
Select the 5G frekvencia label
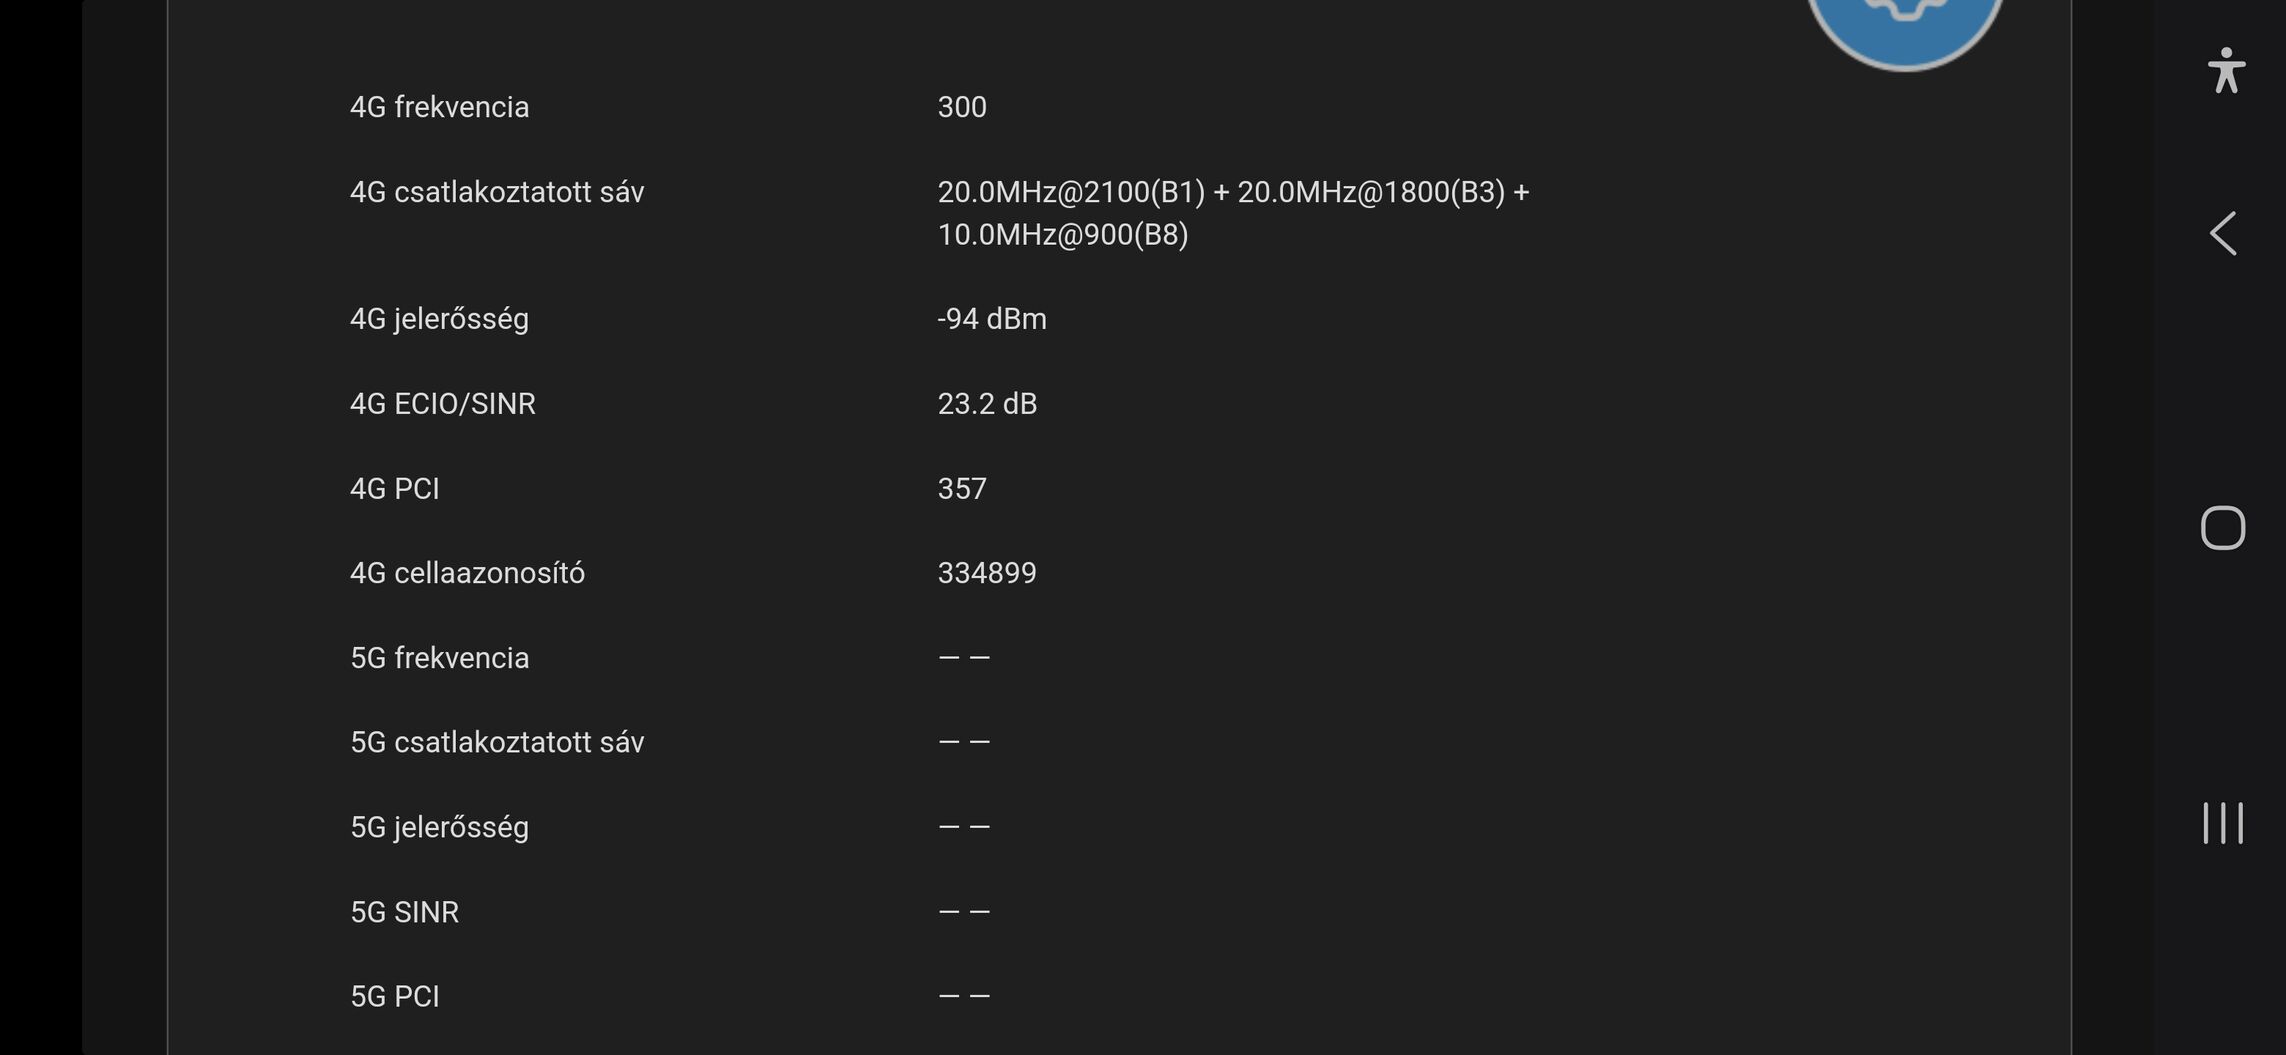tap(439, 658)
